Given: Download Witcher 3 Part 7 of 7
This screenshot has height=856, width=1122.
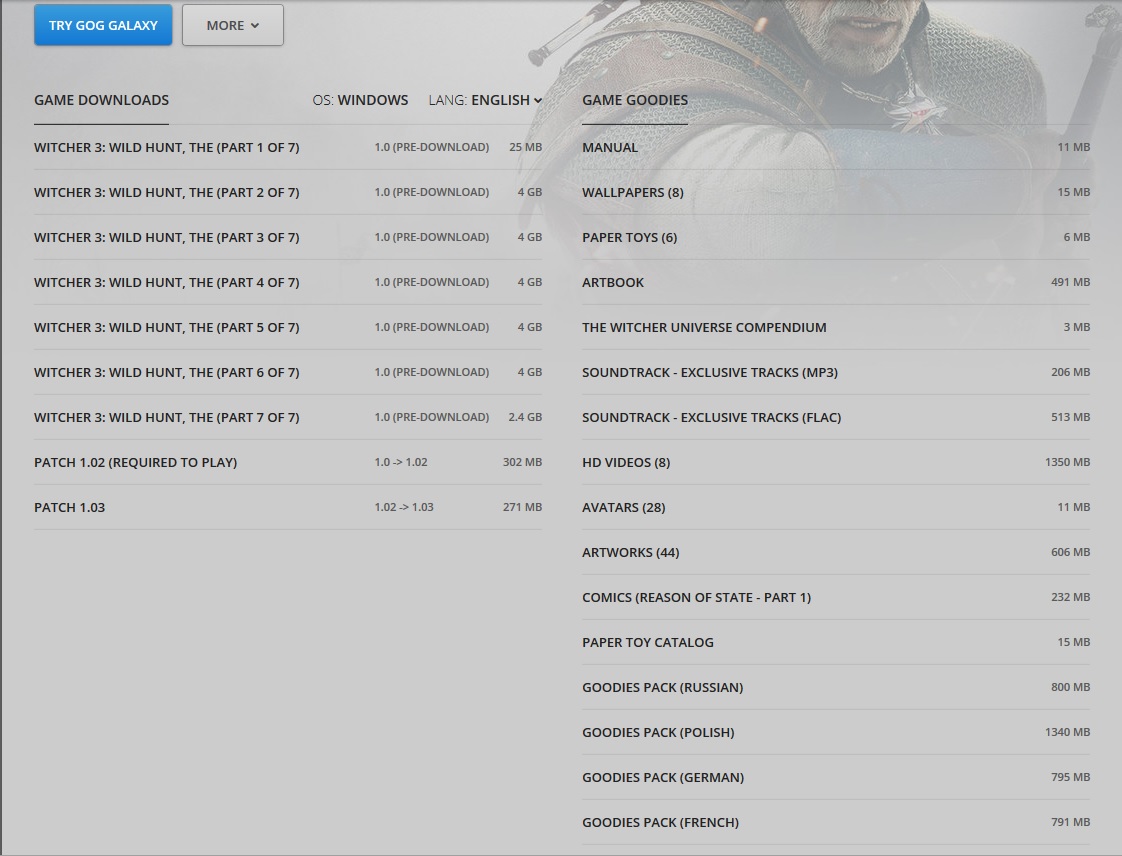Looking at the screenshot, I should pos(288,418).
